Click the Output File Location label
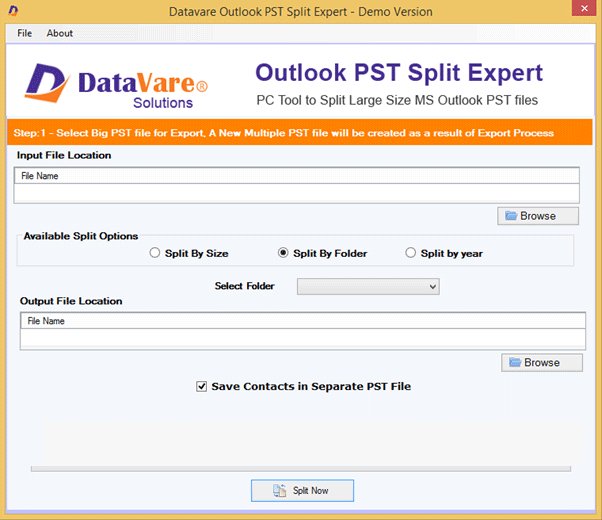This screenshot has width=602, height=520. (71, 301)
